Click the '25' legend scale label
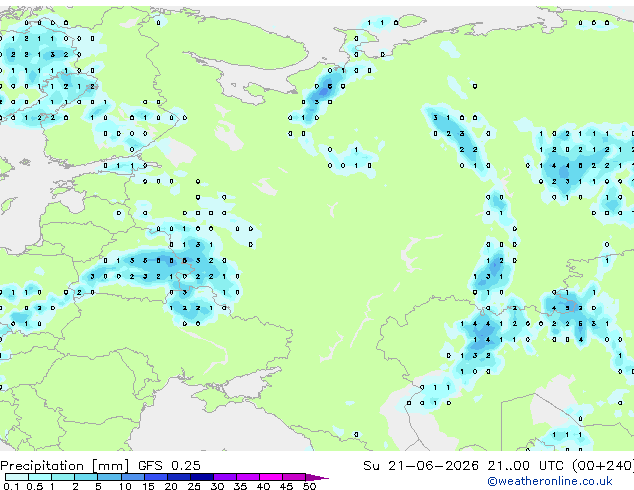Screen dimensions: 634x490 click(x=194, y=486)
